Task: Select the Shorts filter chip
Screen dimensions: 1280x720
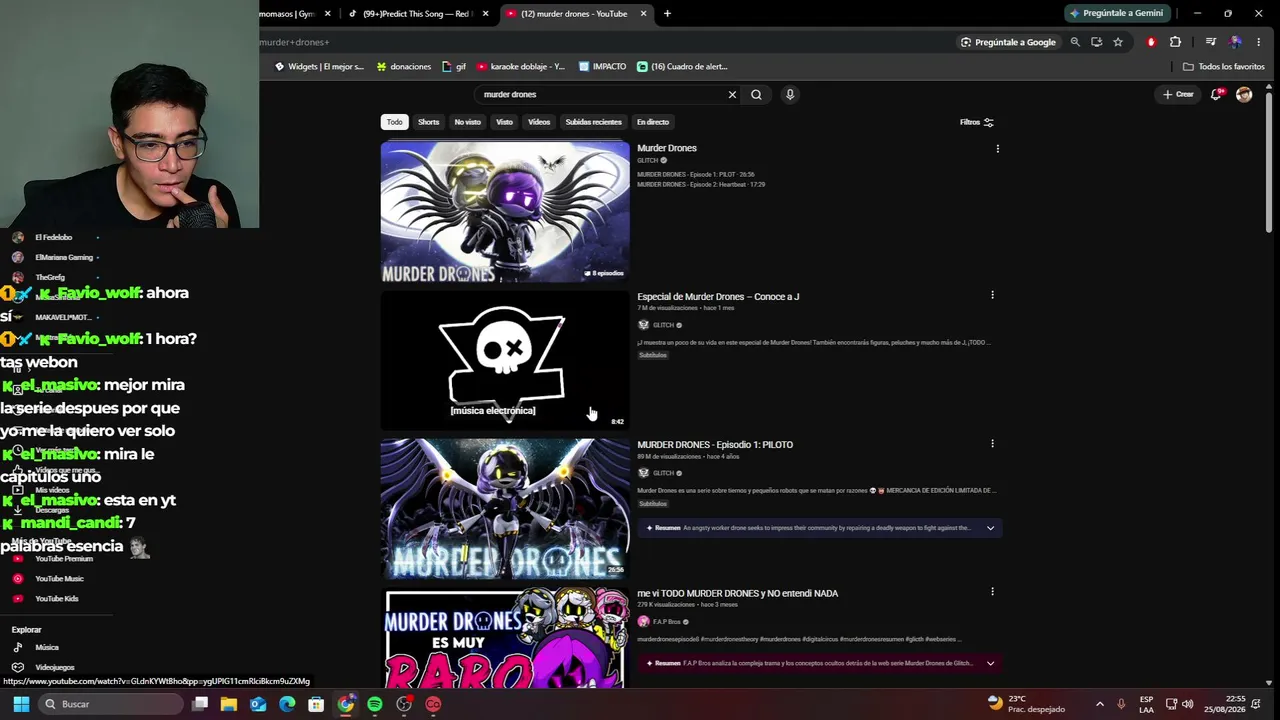Action: 429,122
